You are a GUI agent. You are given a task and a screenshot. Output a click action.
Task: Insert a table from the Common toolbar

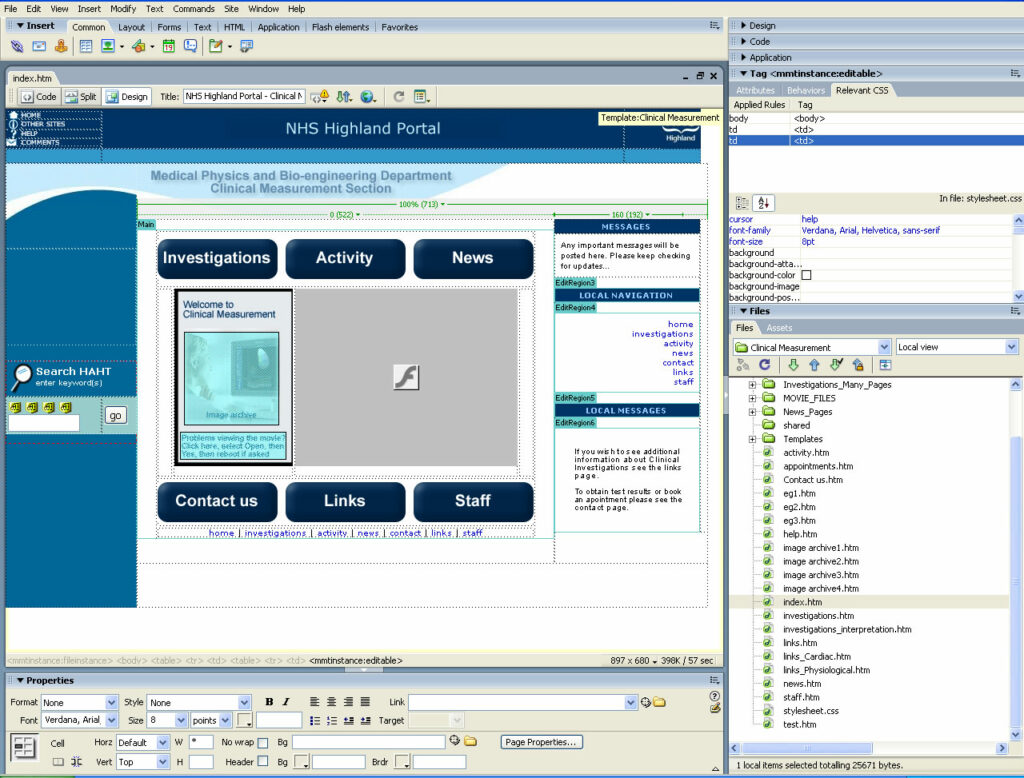click(x=86, y=46)
